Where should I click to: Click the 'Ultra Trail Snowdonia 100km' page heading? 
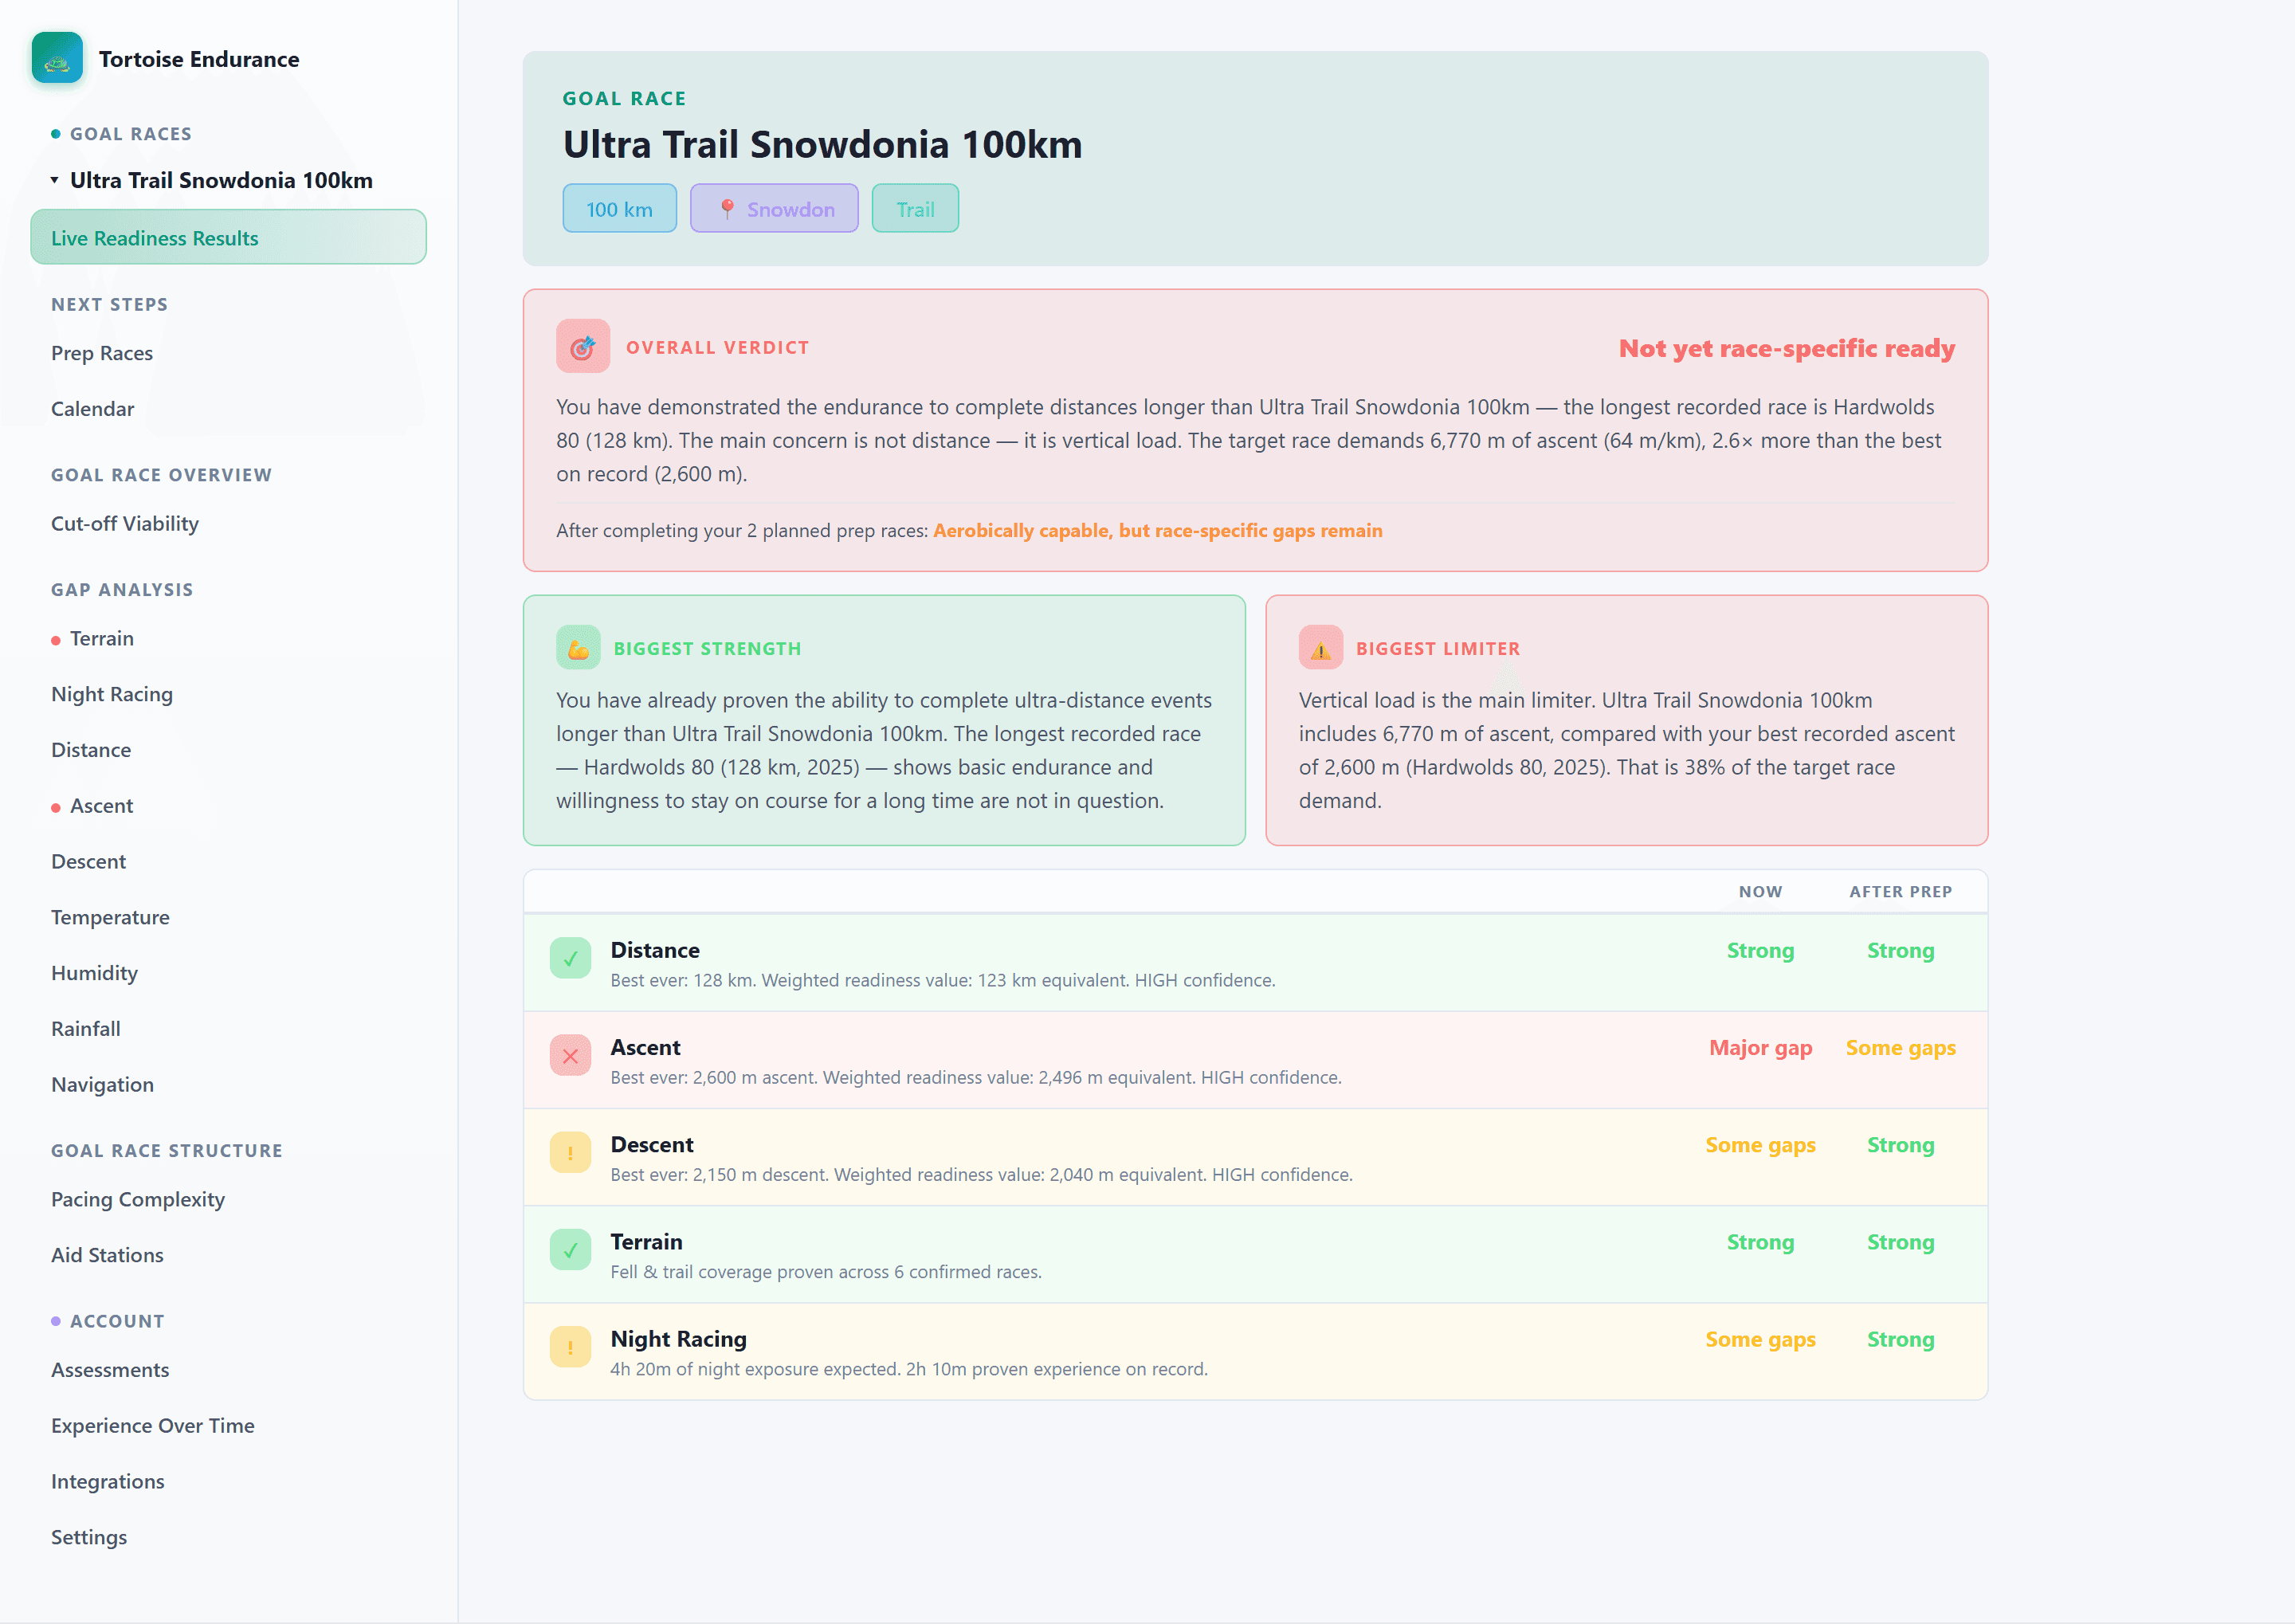click(822, 144)
